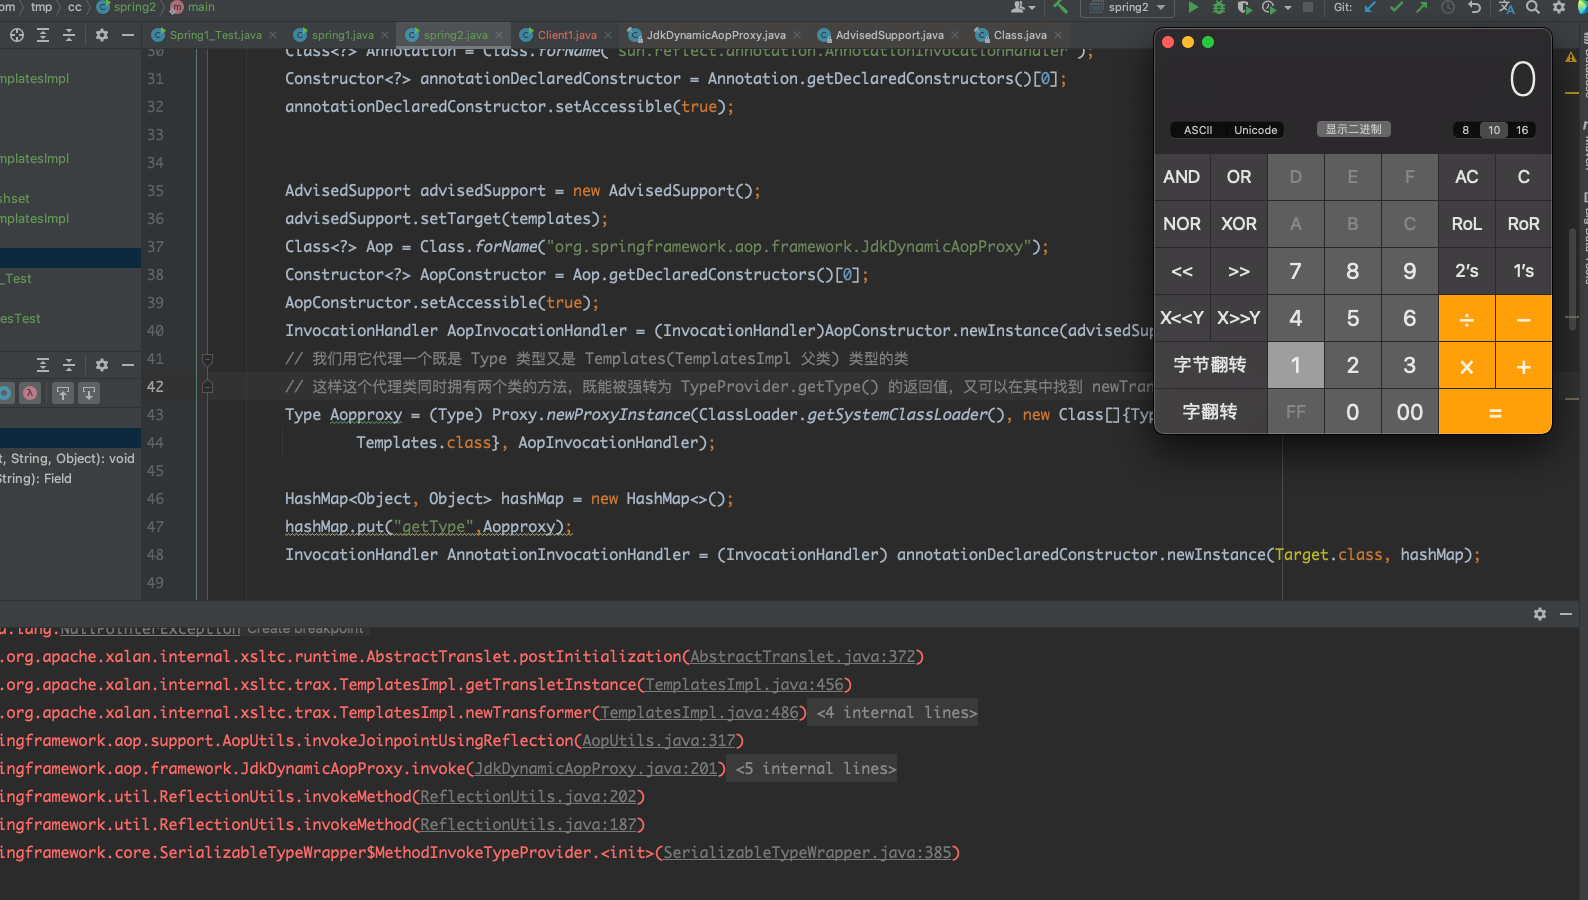Click the AND button in calculator
The height and width of the screenshot is (900, 1588).
(x=1182, y=177)
